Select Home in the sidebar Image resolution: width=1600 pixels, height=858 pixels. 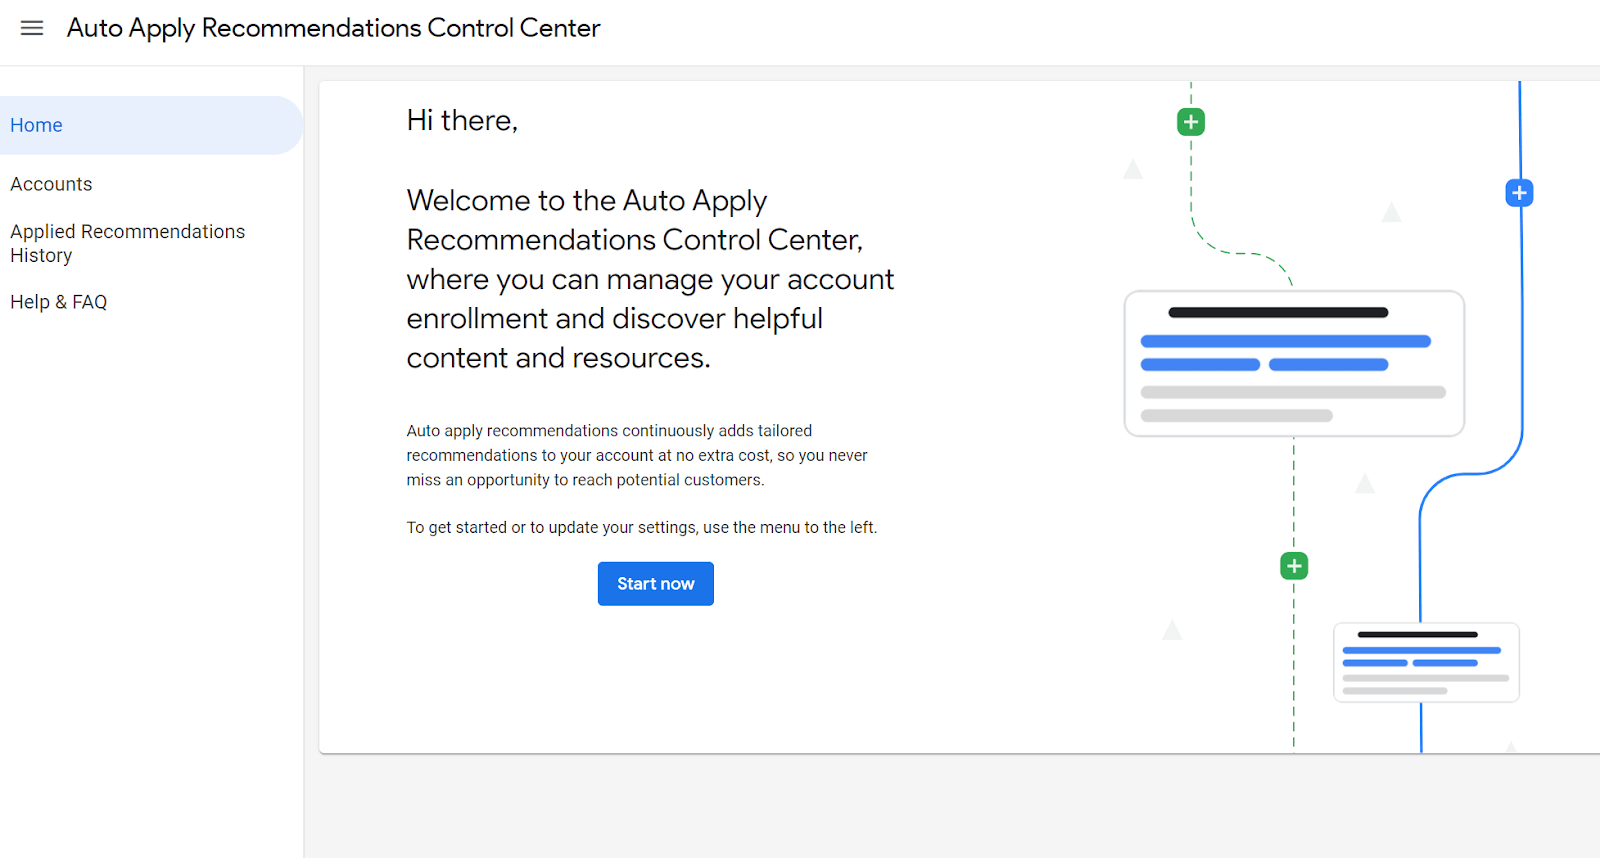tap(37, 125)
